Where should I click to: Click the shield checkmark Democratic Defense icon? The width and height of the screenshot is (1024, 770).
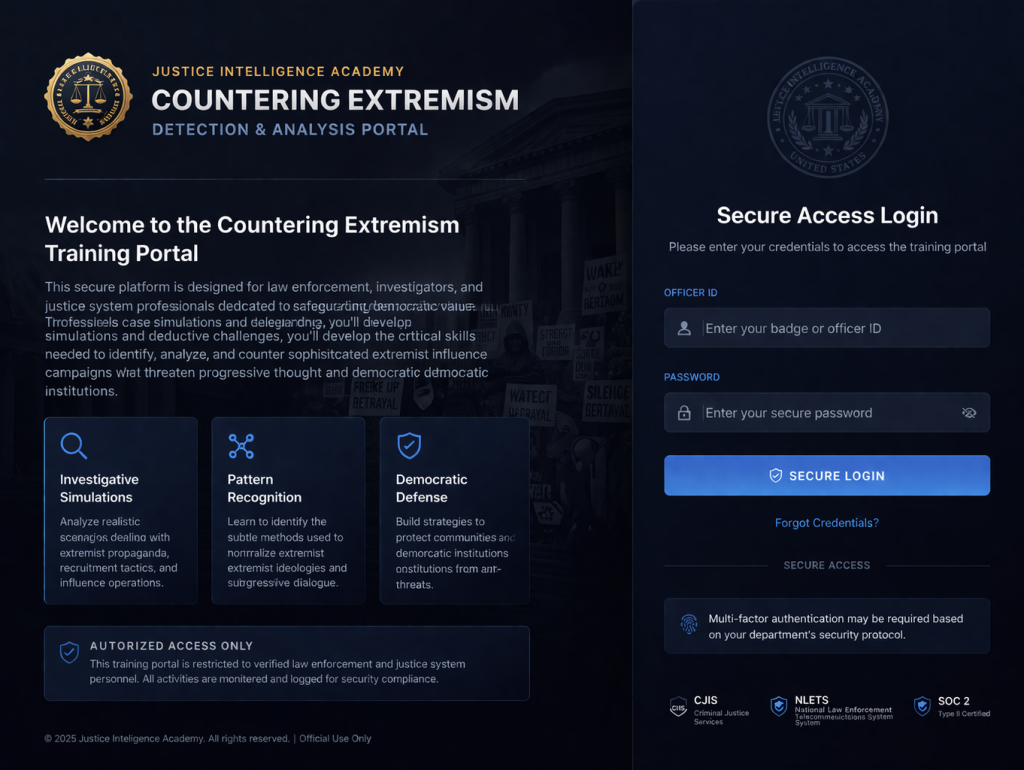pos(409,445)
